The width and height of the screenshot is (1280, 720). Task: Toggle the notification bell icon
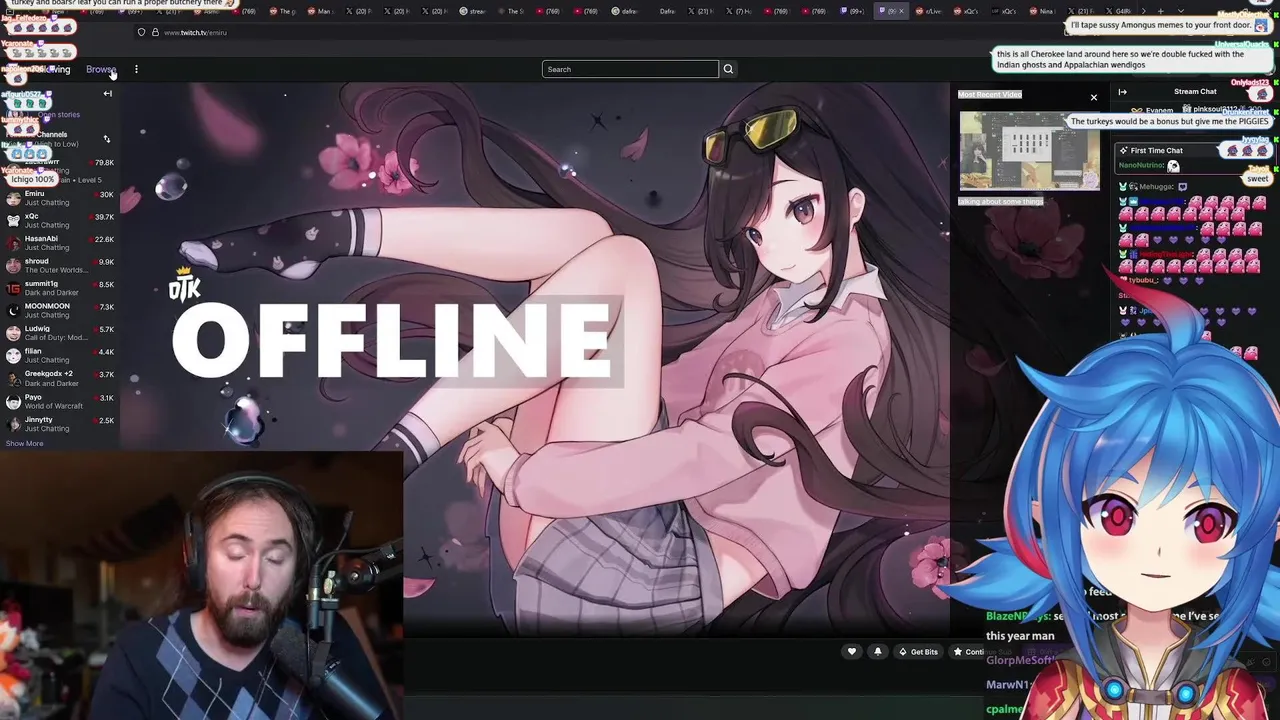coord(878,652)
